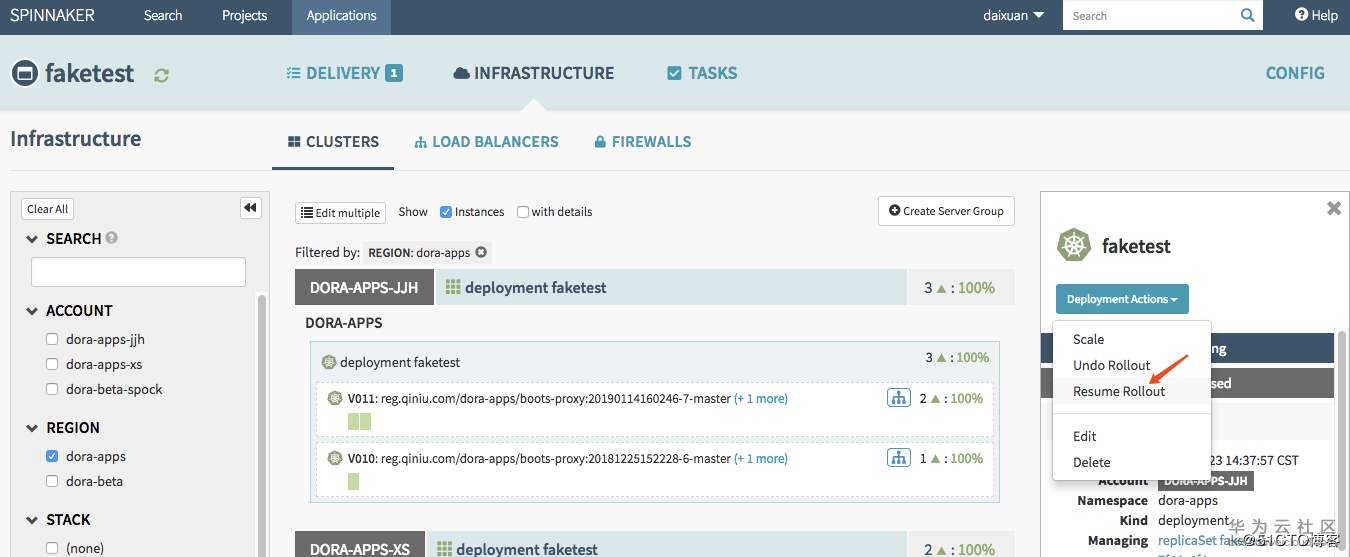Click load balancer icon on V010 row

898,458
